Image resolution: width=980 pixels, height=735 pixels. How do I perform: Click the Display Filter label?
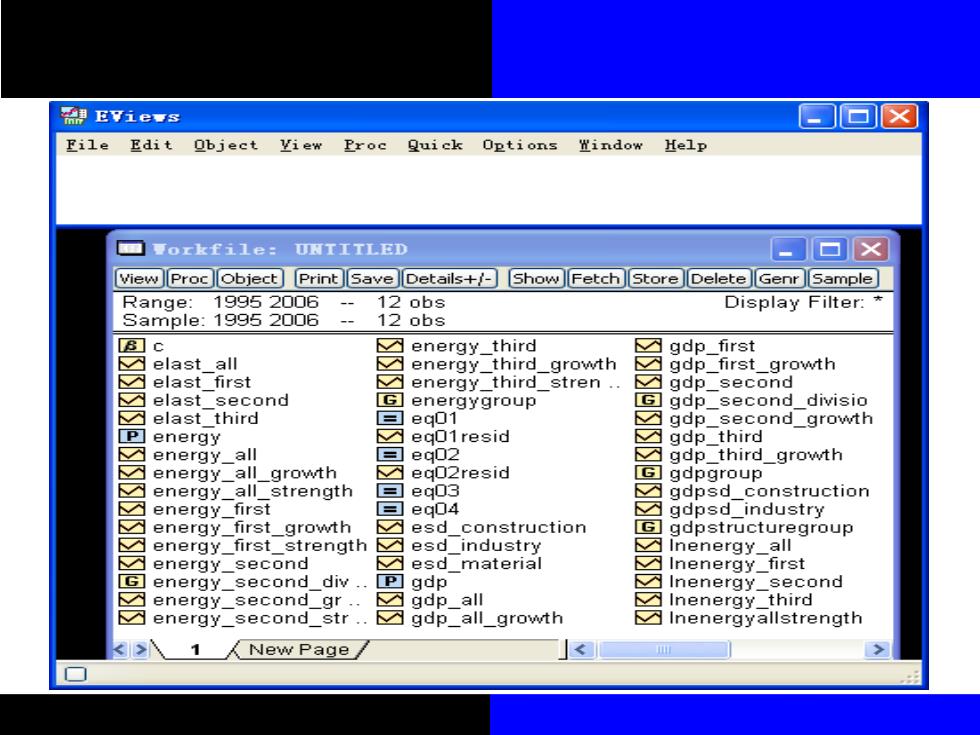[x=804, y=302]
